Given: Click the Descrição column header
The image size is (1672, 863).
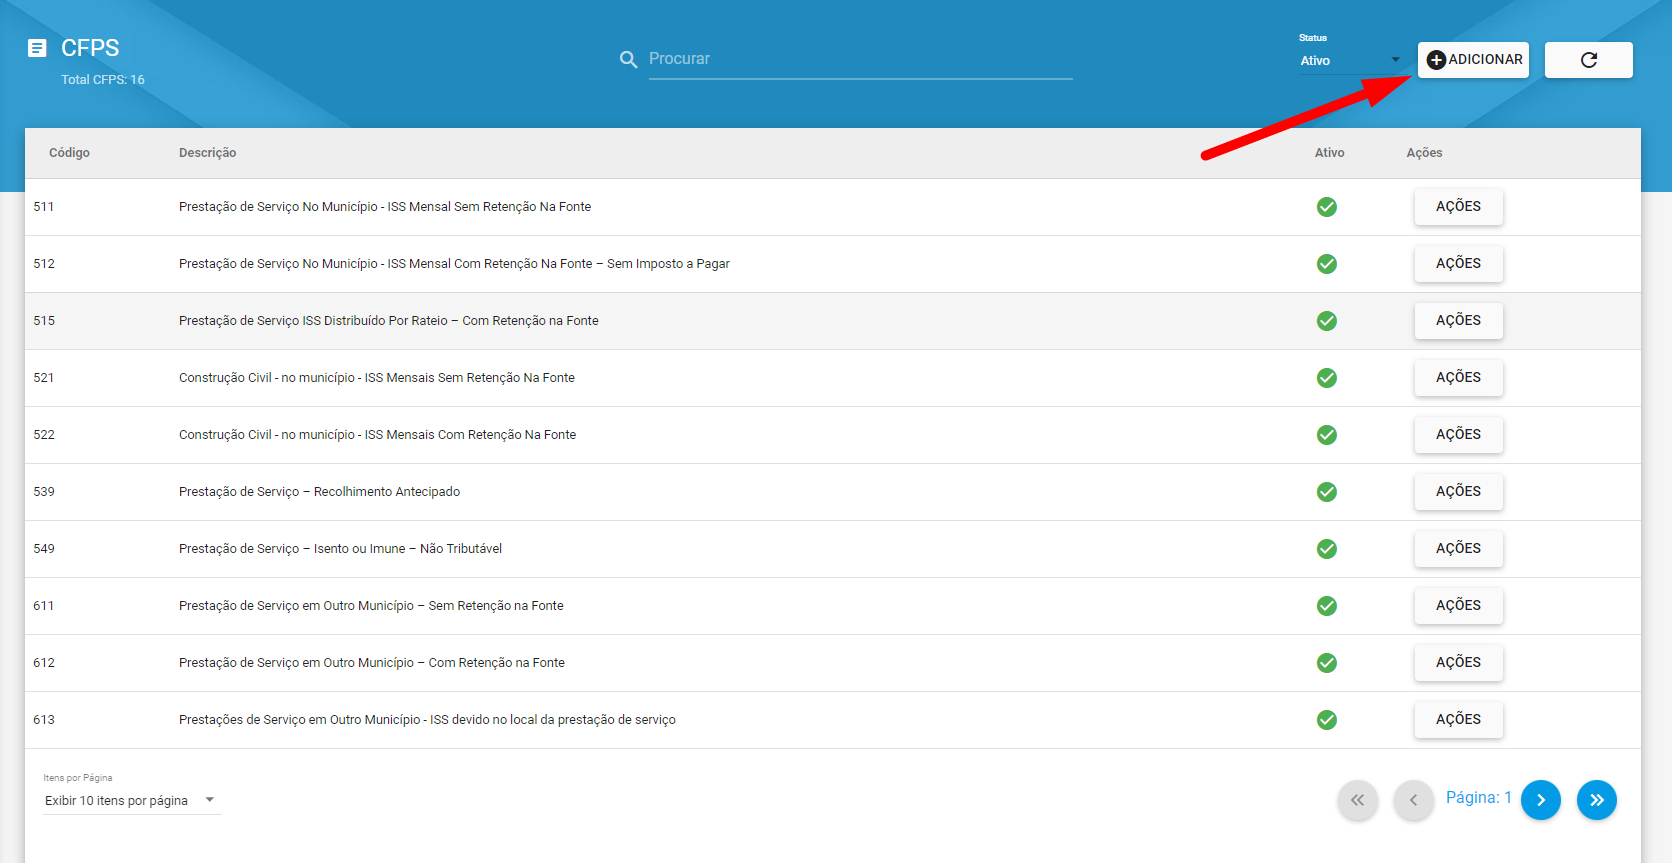Looking at the screenshot, I should [x=208, y=153].
